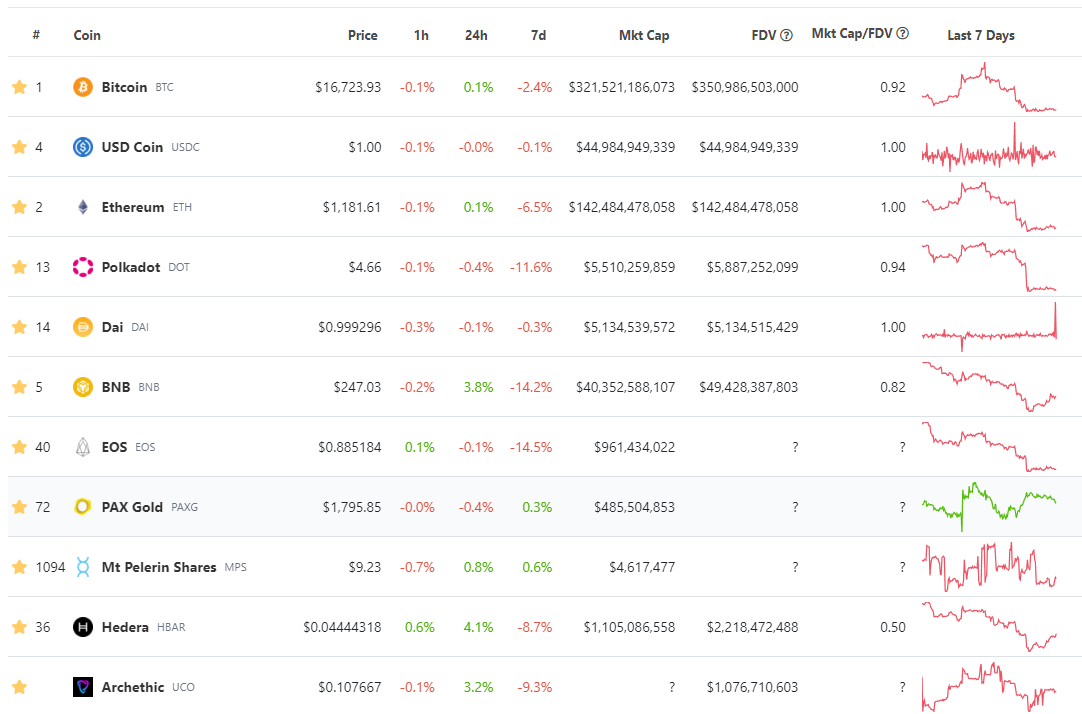Viewport: 1082px width, 714px height.
Task: Select Archethic's FDV $1,076,710,603
Action: click(752, 687)
